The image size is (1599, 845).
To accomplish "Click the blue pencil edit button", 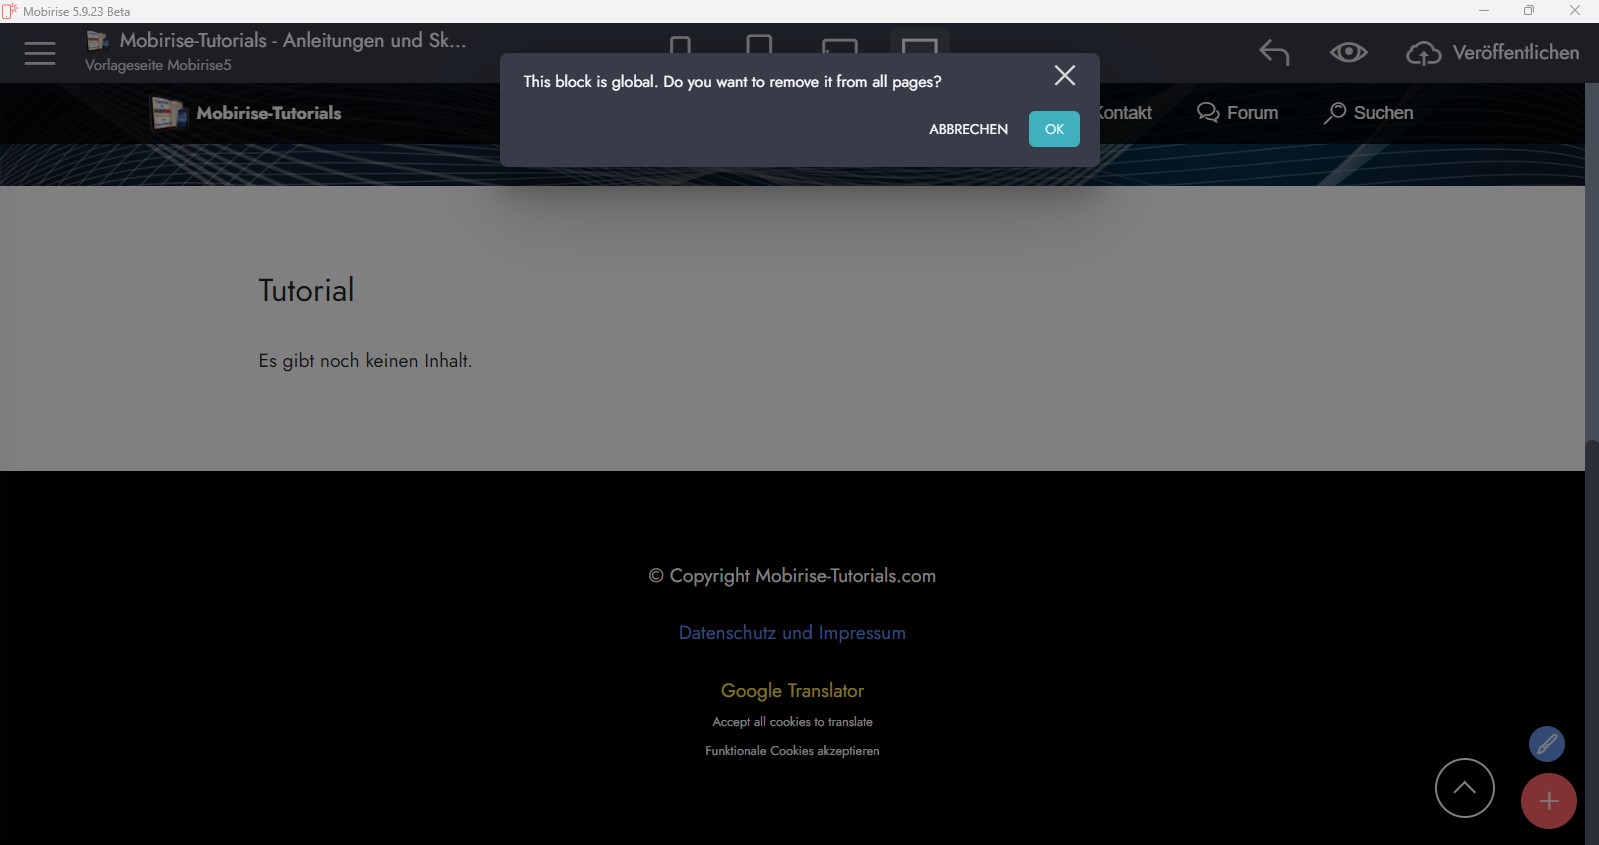I will 1547,744.
